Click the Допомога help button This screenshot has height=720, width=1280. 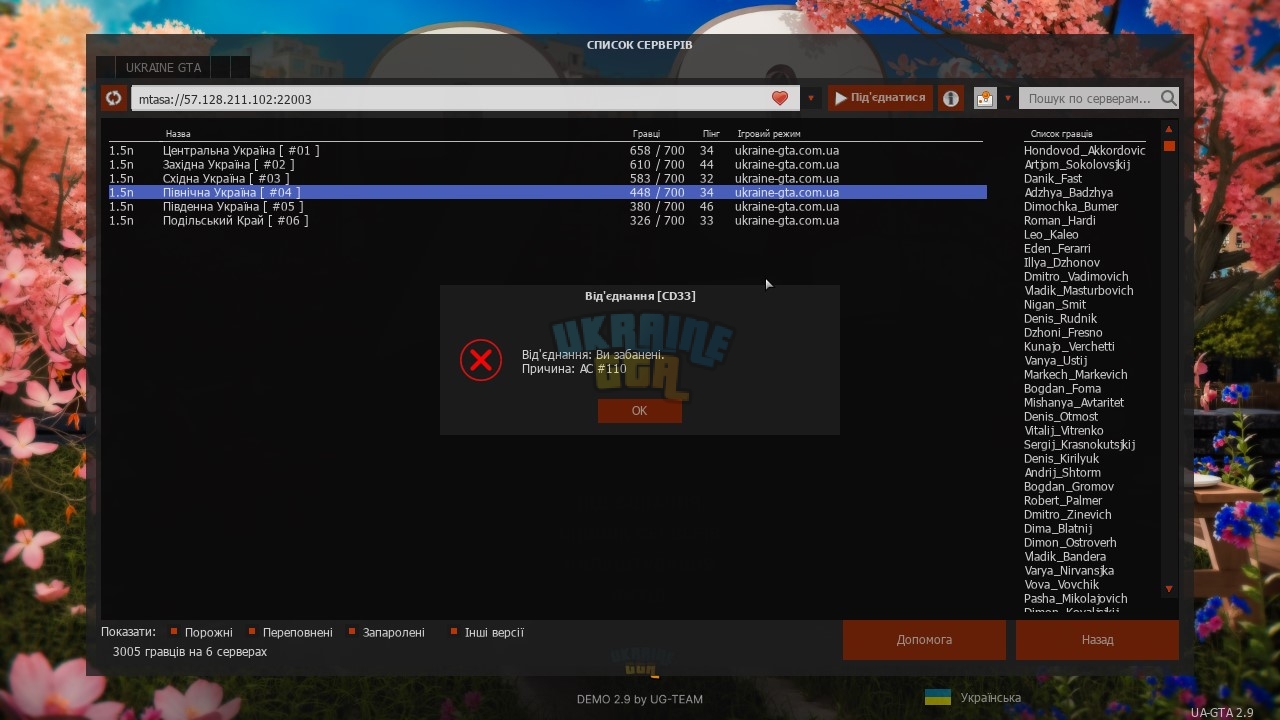tap(924, 640)
